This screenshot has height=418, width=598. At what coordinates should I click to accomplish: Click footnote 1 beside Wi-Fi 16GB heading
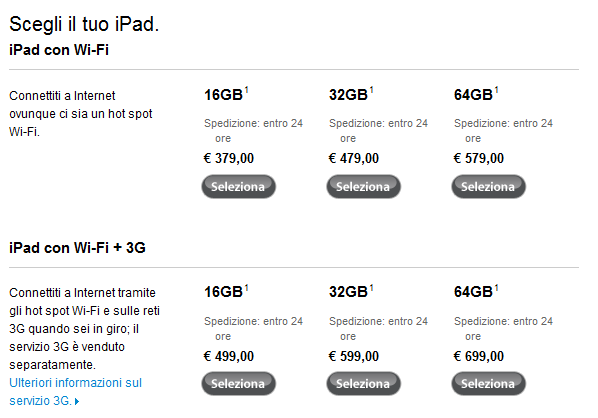pos(246,90)
